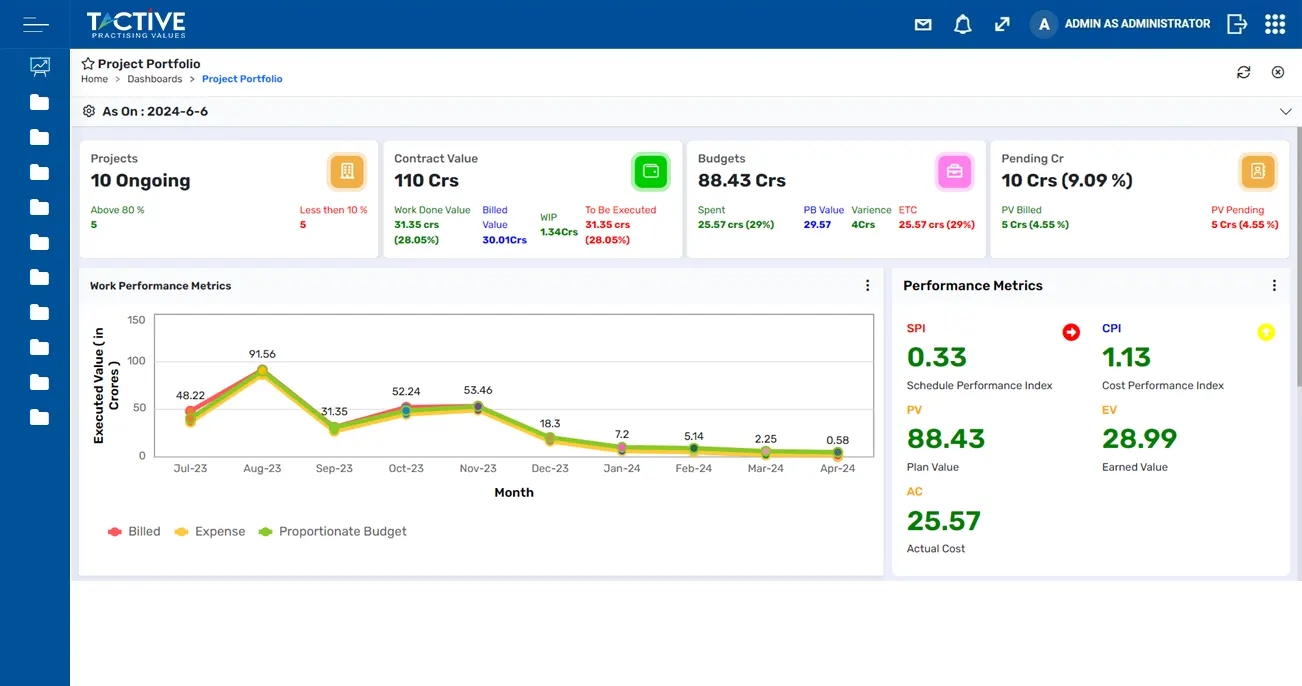1302x686 pixels.
Task: Open the Work Performance Metrics options menu
Action: (x=867, y=285)
